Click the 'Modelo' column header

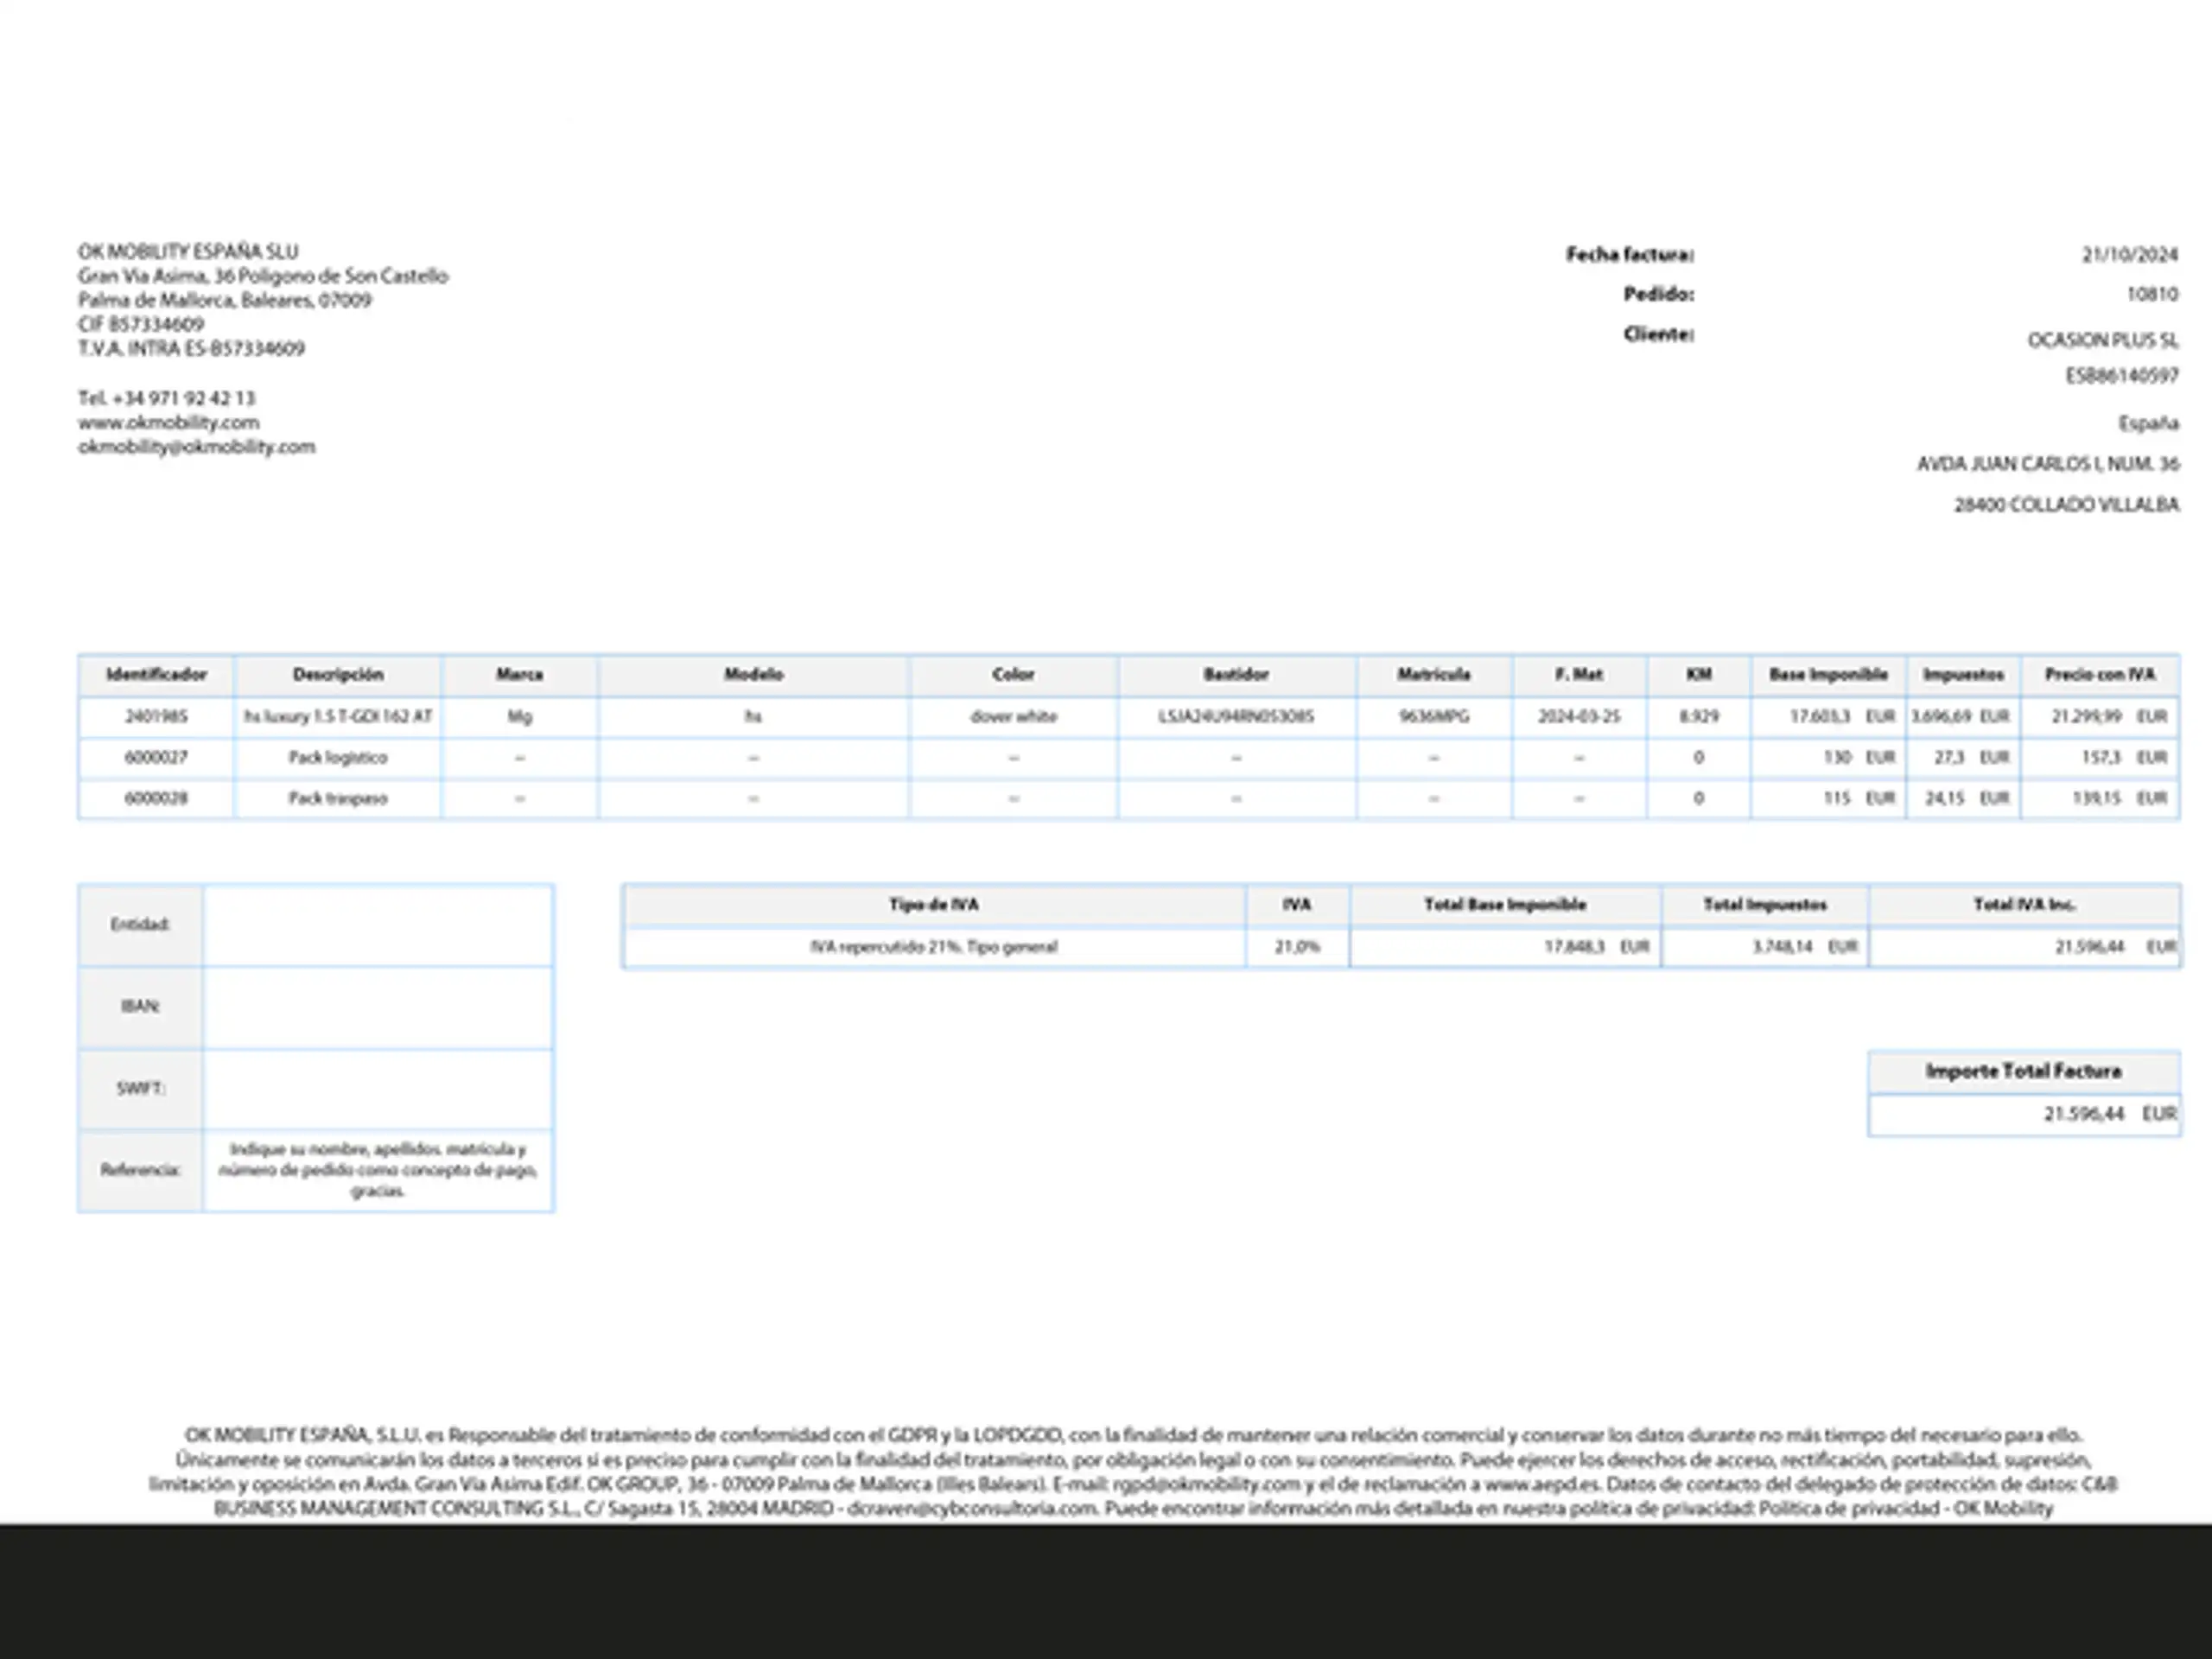[x=754, y=675]
